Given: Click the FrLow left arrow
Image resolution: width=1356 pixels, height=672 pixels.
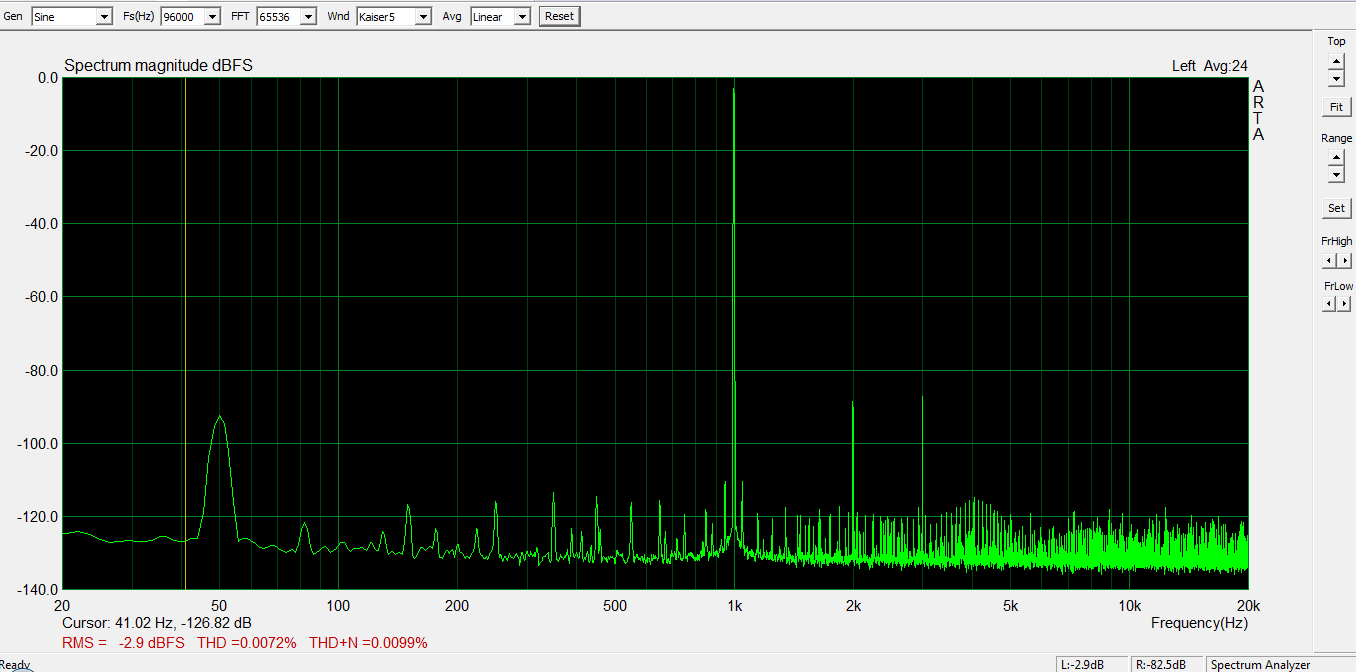Looking at the screenshot, I should pos(1329,304).
